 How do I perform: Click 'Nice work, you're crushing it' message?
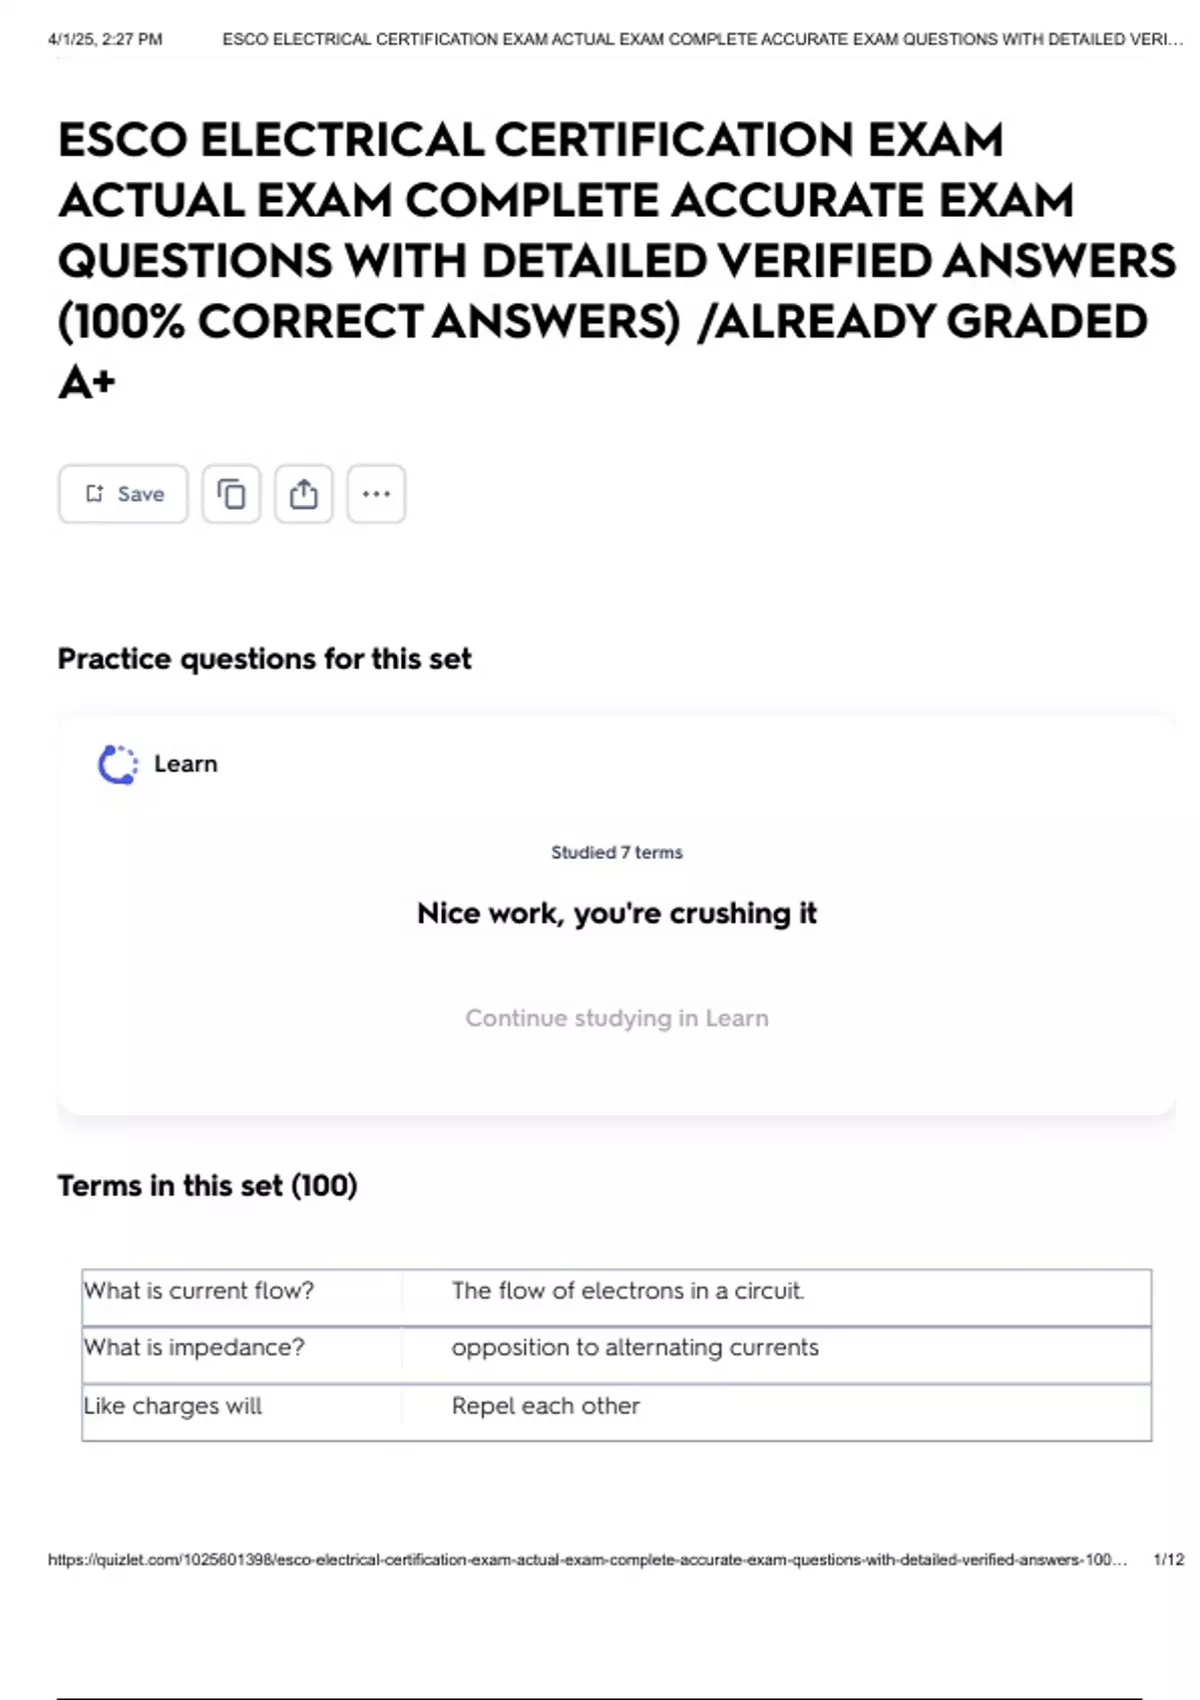point(616,913)
